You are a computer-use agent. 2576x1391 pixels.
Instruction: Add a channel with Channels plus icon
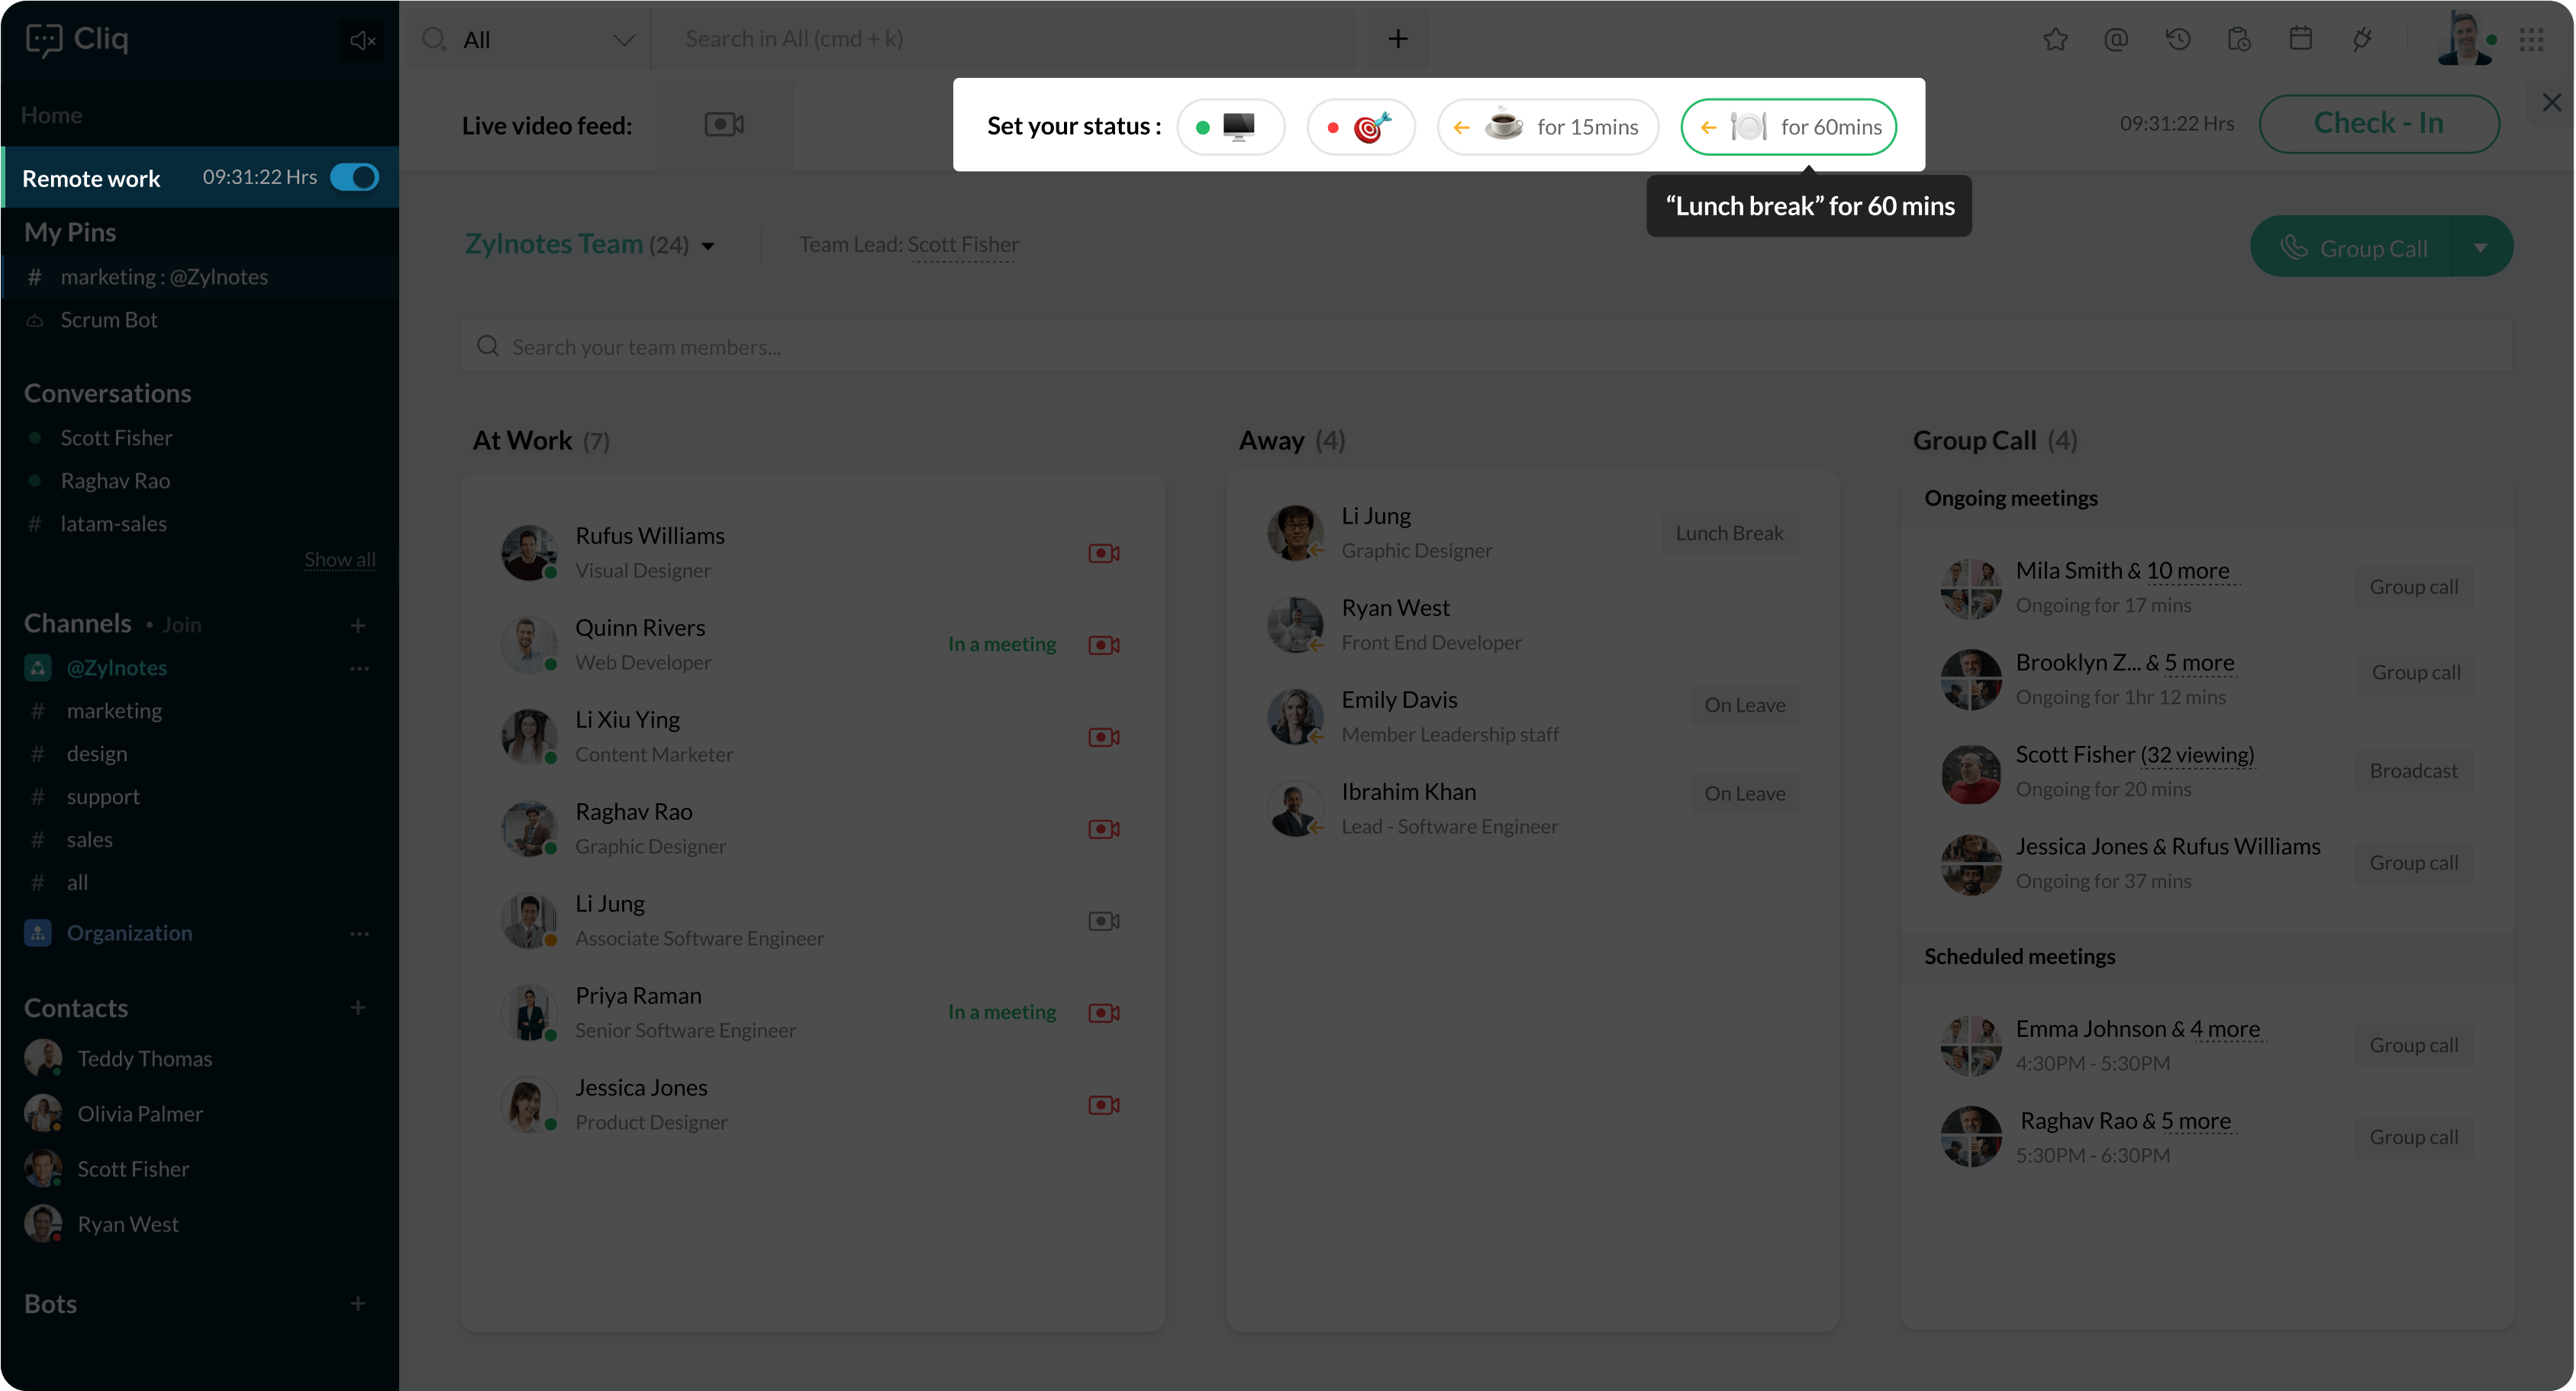[x=358, y=625]
